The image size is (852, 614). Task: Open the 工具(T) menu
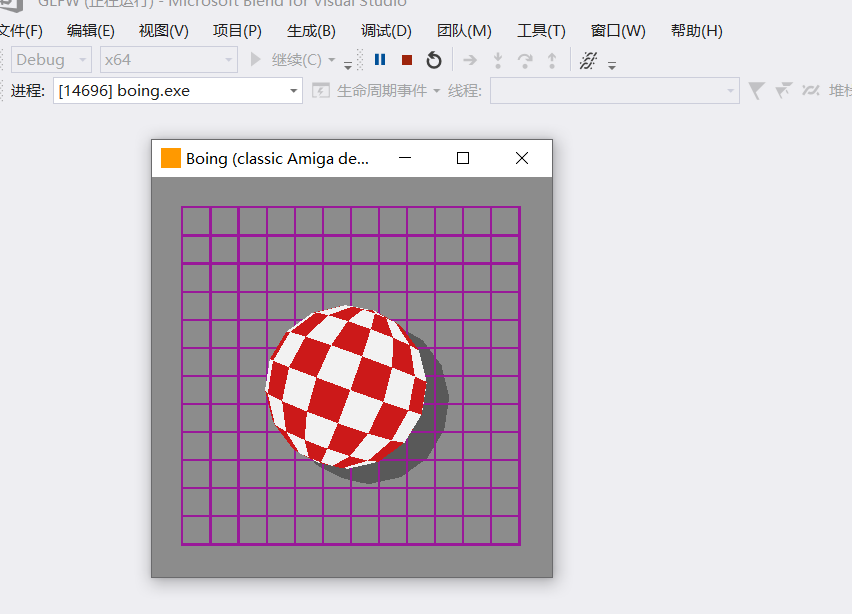[x=541, y=31]
